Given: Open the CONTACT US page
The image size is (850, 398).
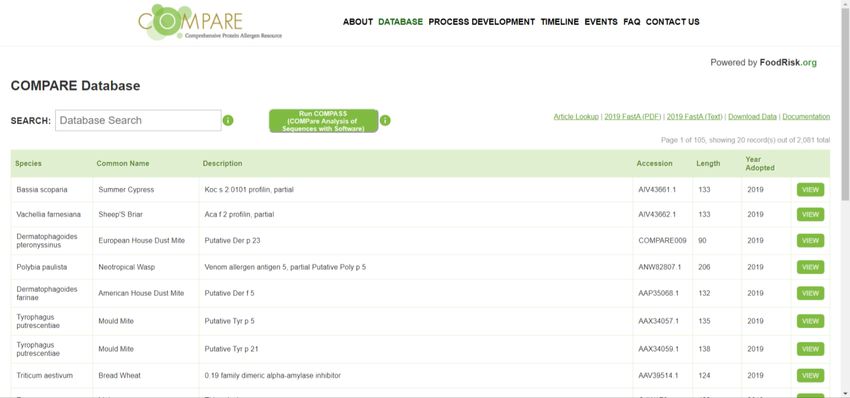Looking at the screenshot, I should click(672, 22).
